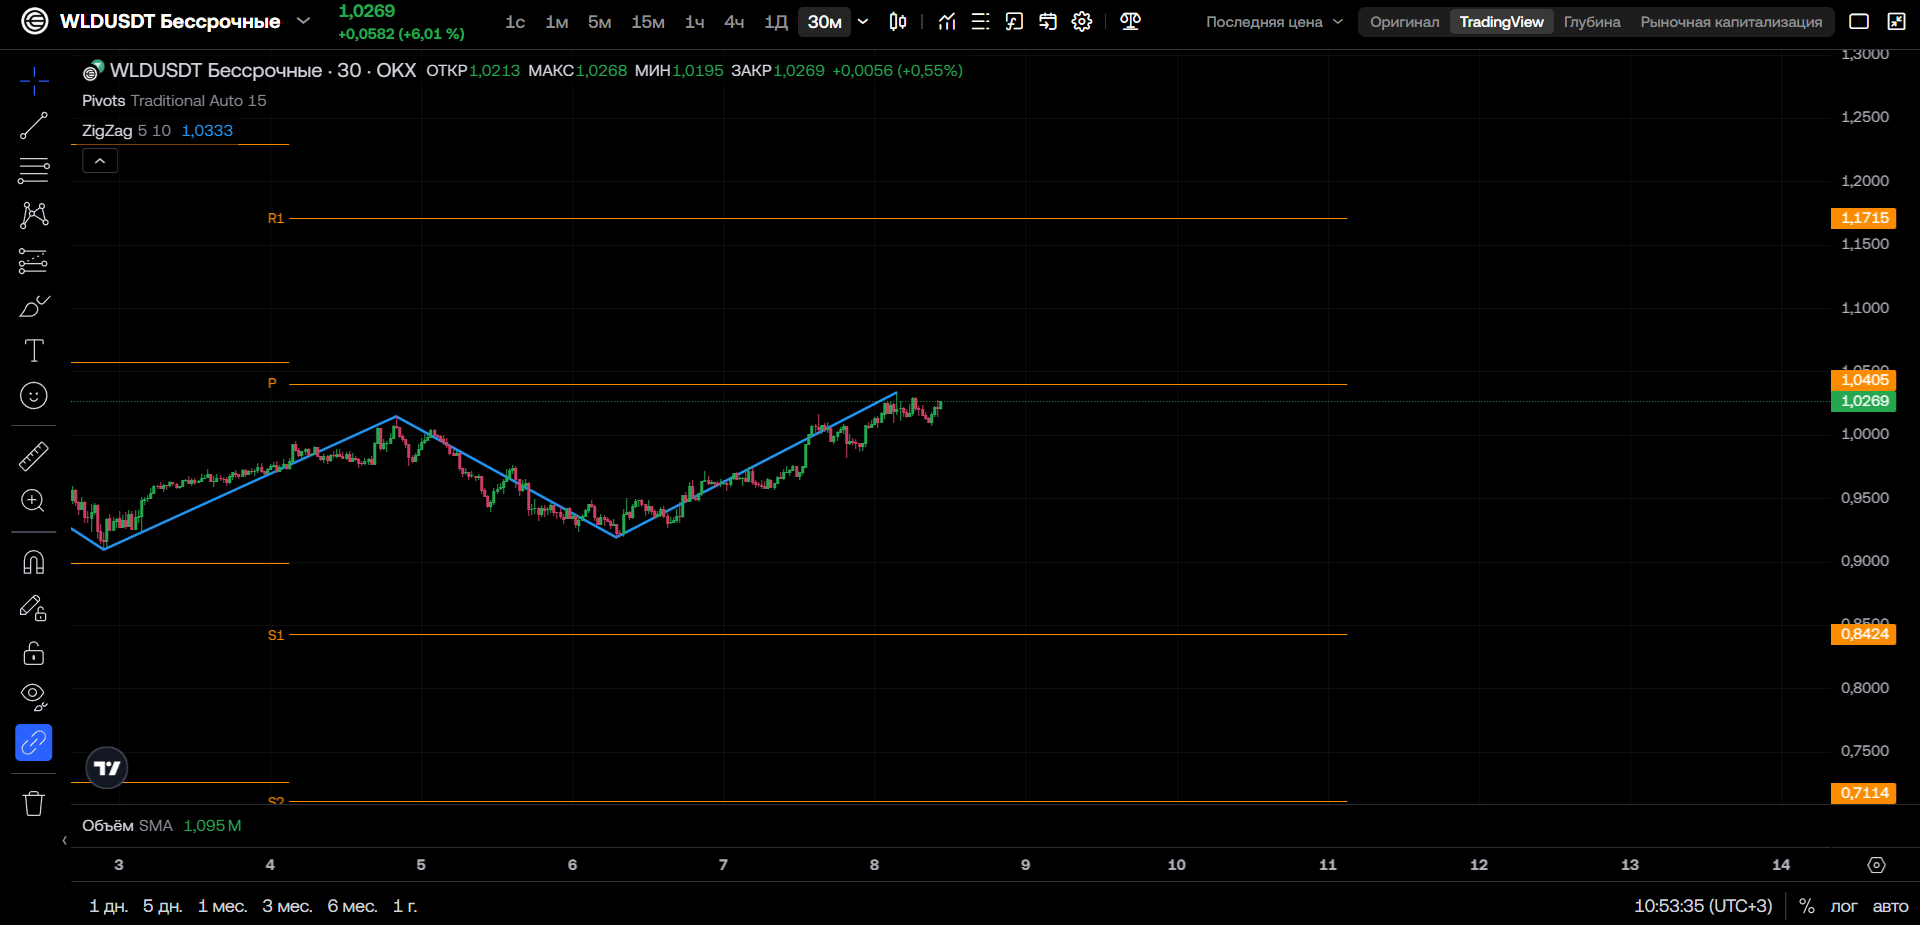Click the OKX exchange logo
1920x925 pixels.
[x=34, y=21]
